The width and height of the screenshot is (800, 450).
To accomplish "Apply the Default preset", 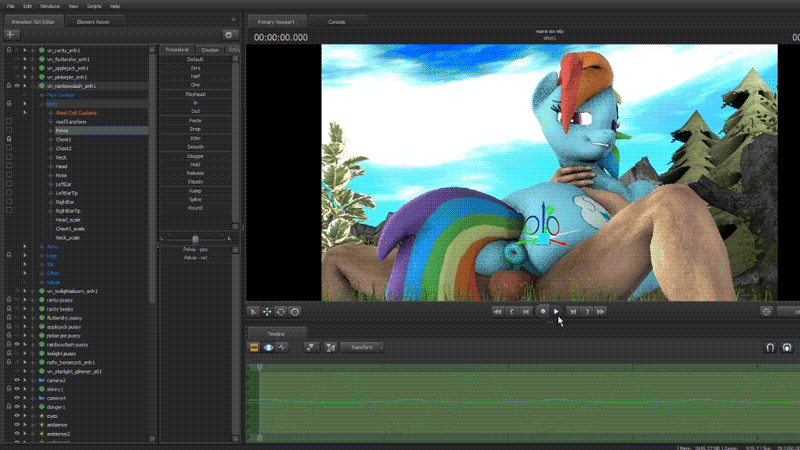I will [x=195, y=59].
